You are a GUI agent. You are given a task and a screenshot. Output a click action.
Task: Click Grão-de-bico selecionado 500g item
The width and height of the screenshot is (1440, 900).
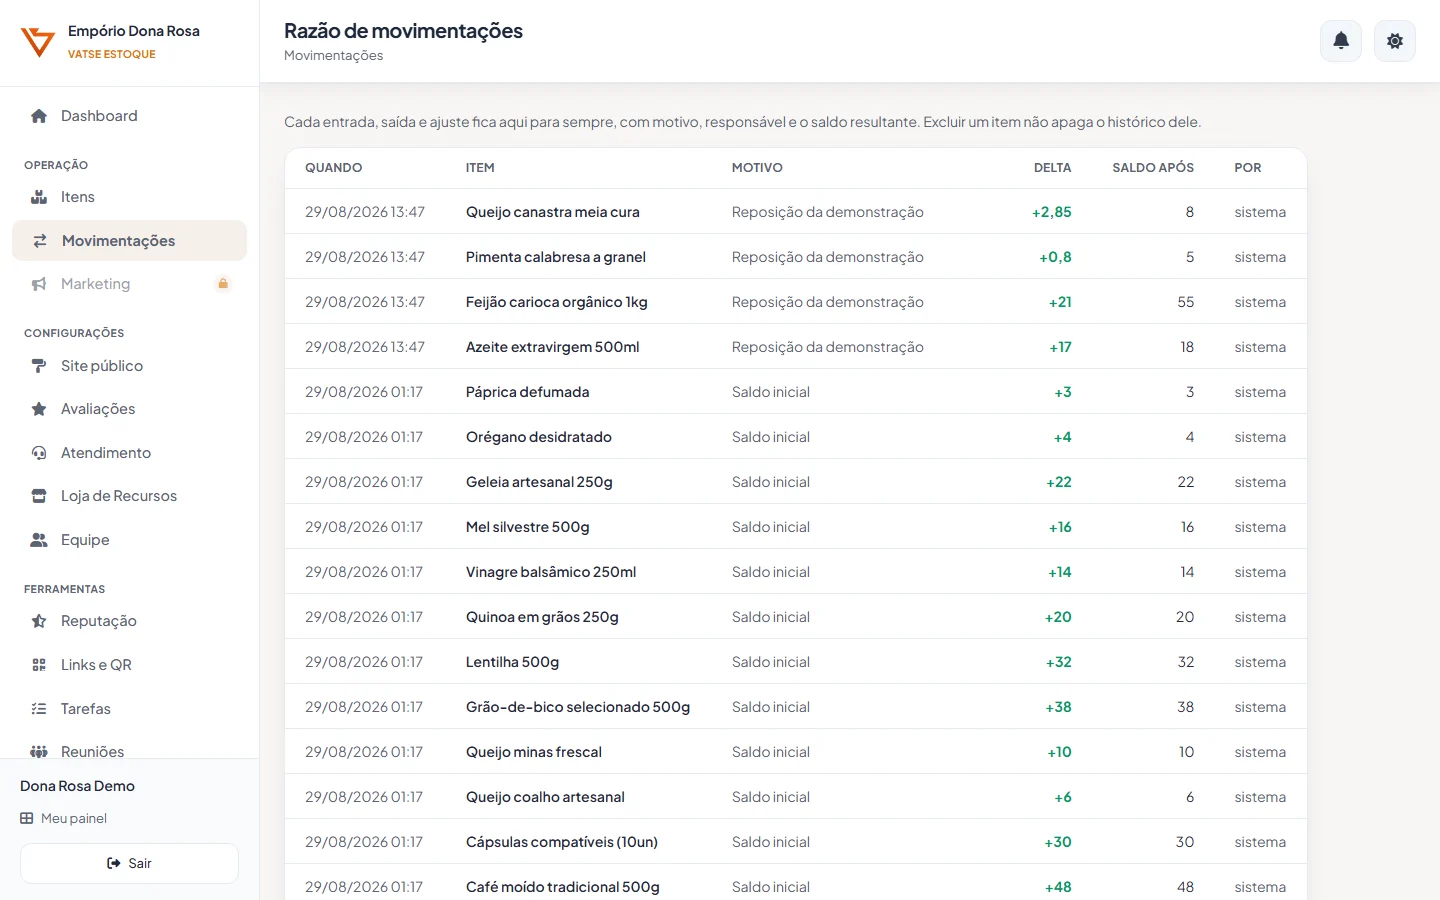coord(578,707)
